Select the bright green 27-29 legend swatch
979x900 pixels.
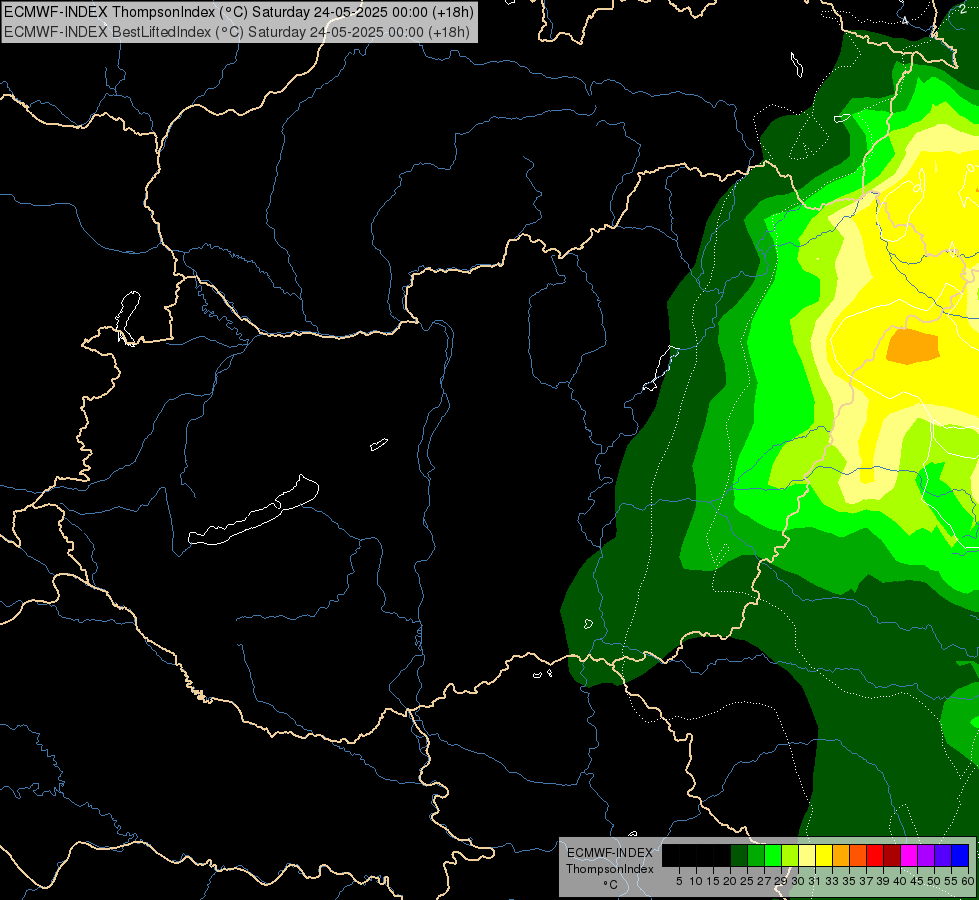point(773,855)
